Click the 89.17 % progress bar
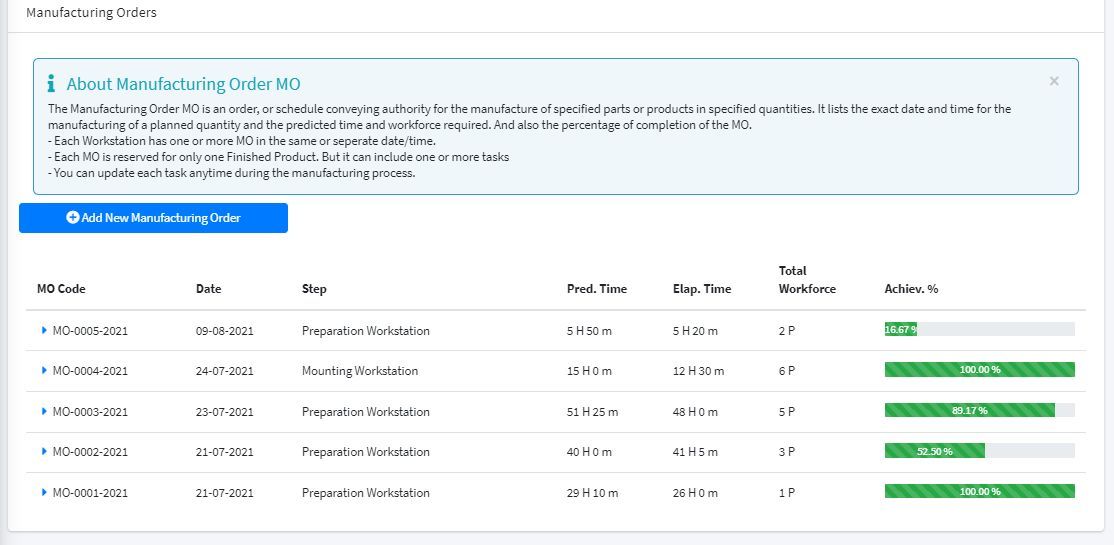Screen dimensions: 1114x545 click(x=979, y=410)
